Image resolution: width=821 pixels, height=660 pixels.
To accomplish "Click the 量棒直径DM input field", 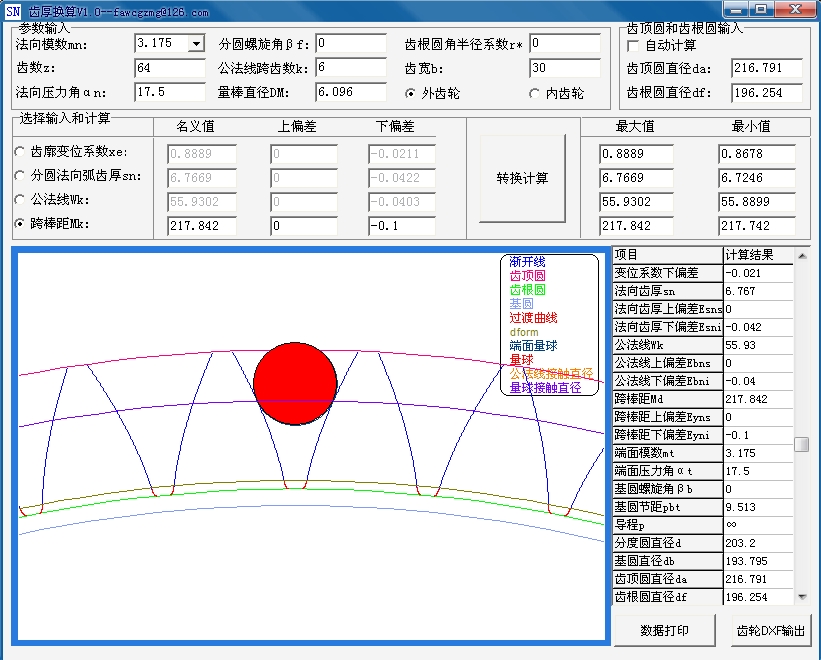I will tap(351, 92).
